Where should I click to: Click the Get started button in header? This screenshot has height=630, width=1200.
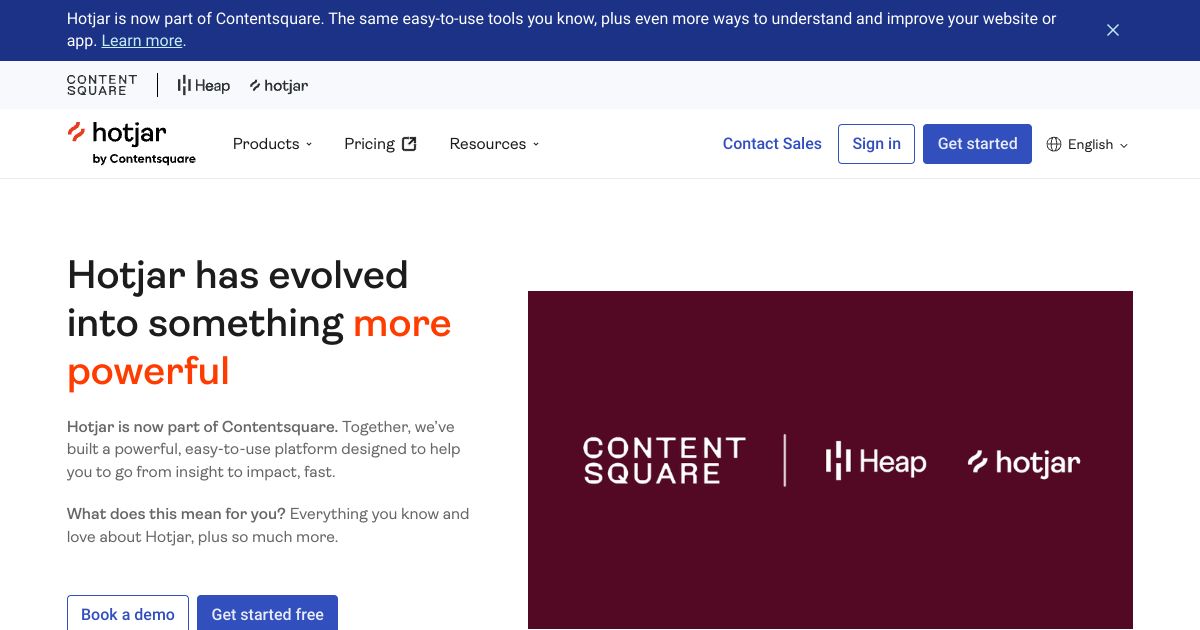(x=977, y=144)
